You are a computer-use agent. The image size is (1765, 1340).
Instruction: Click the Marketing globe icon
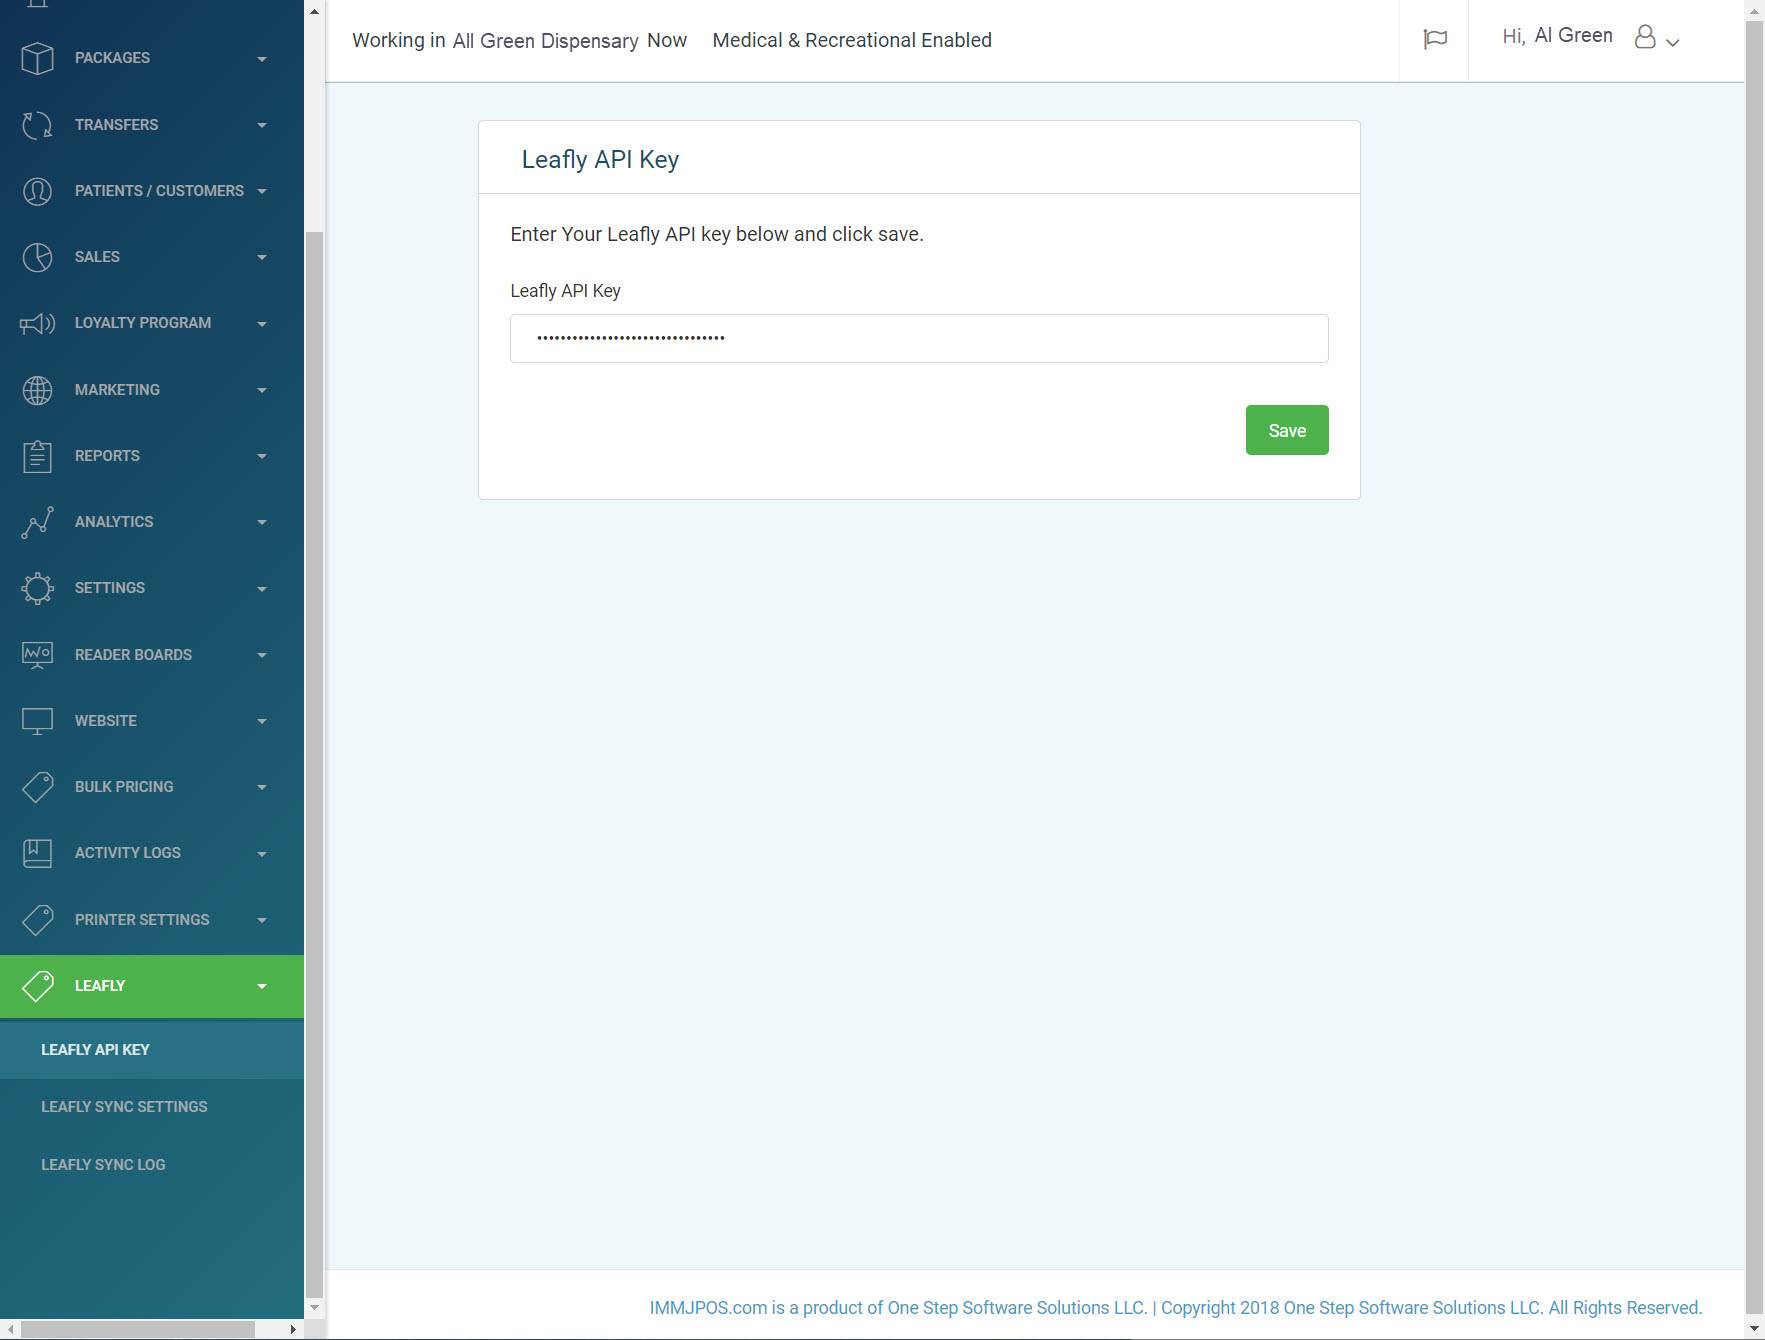(37, 390)
